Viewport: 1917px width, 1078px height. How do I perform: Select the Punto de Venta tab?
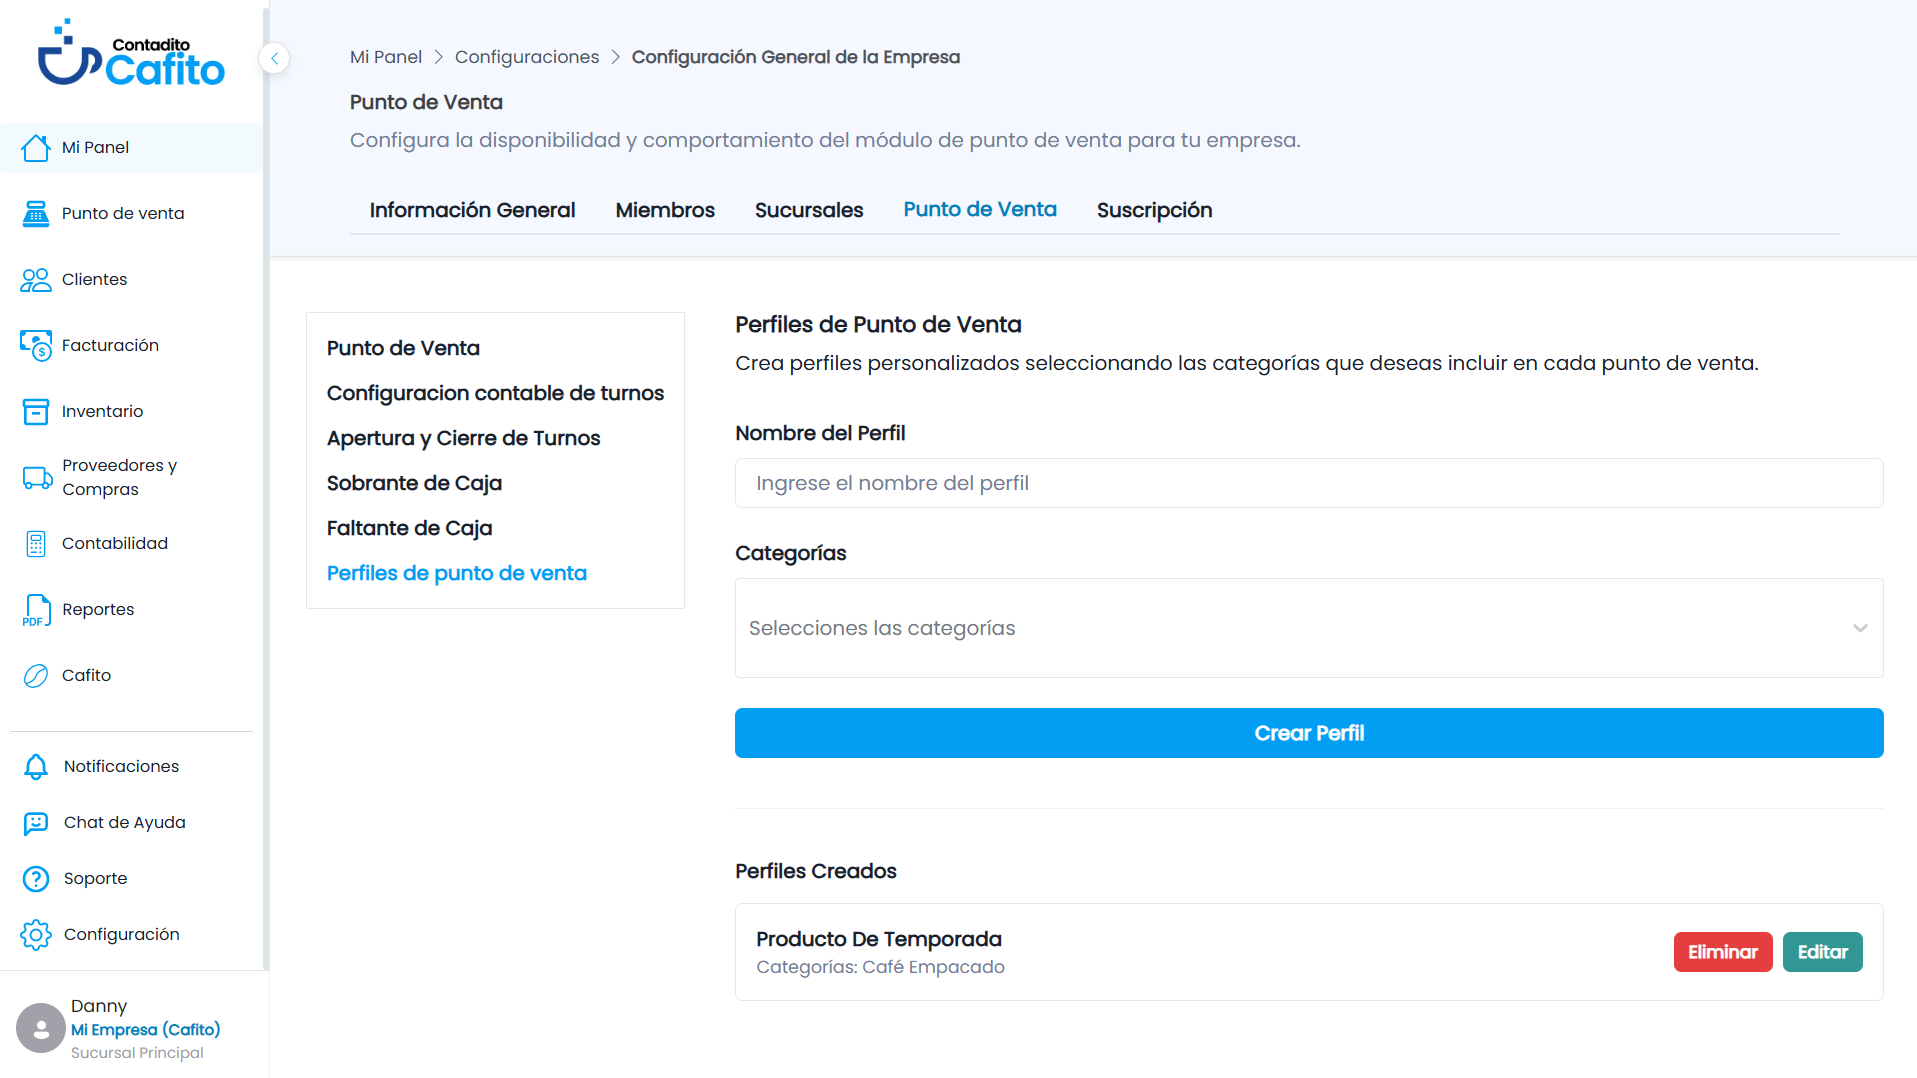coord(980,210)
